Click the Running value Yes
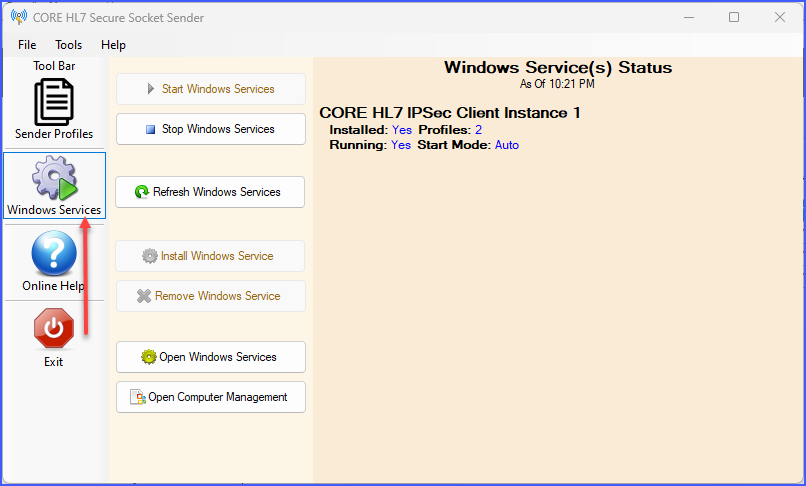The image size is (806, 486). click(x=401, y=145)
